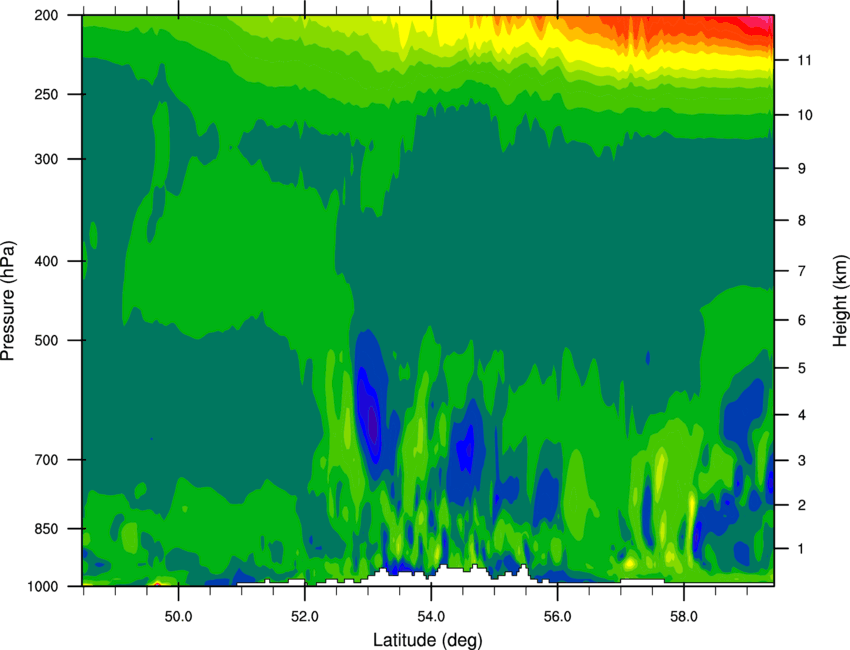850x650 pixels.
Task: Click height tick label 8
Action: point(802,221)
